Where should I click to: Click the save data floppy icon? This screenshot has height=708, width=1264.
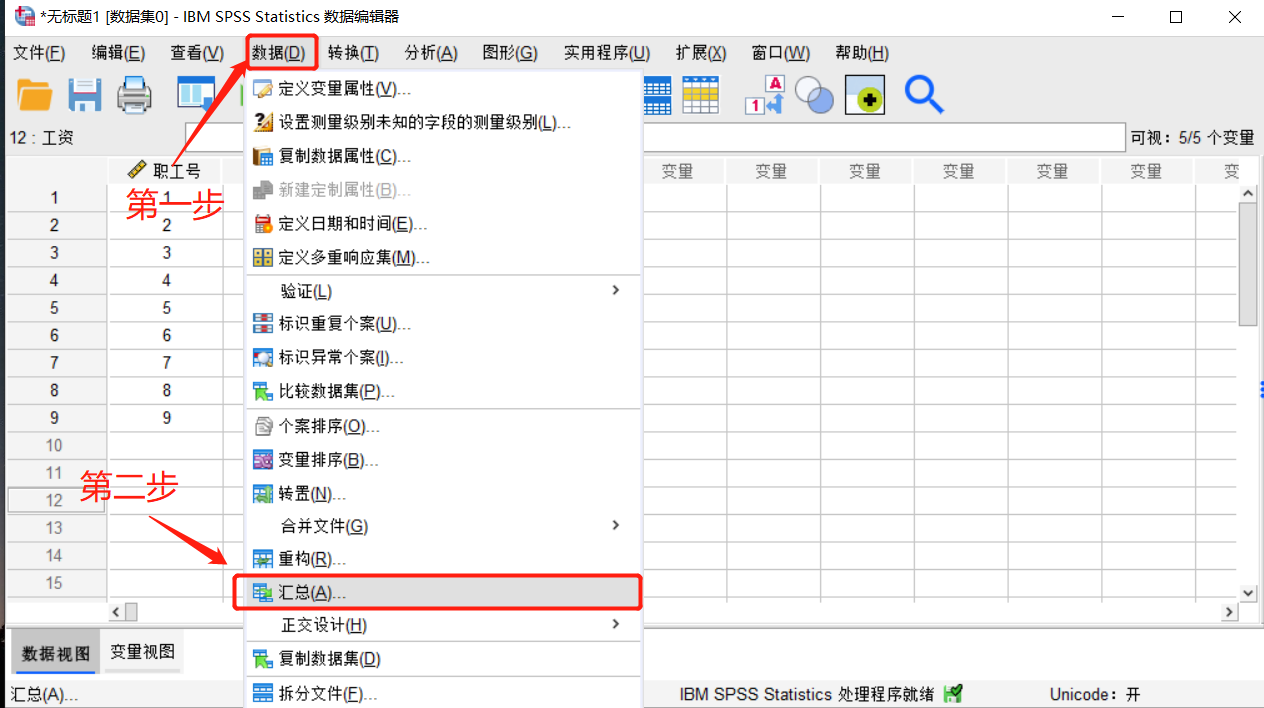point(85,96)
